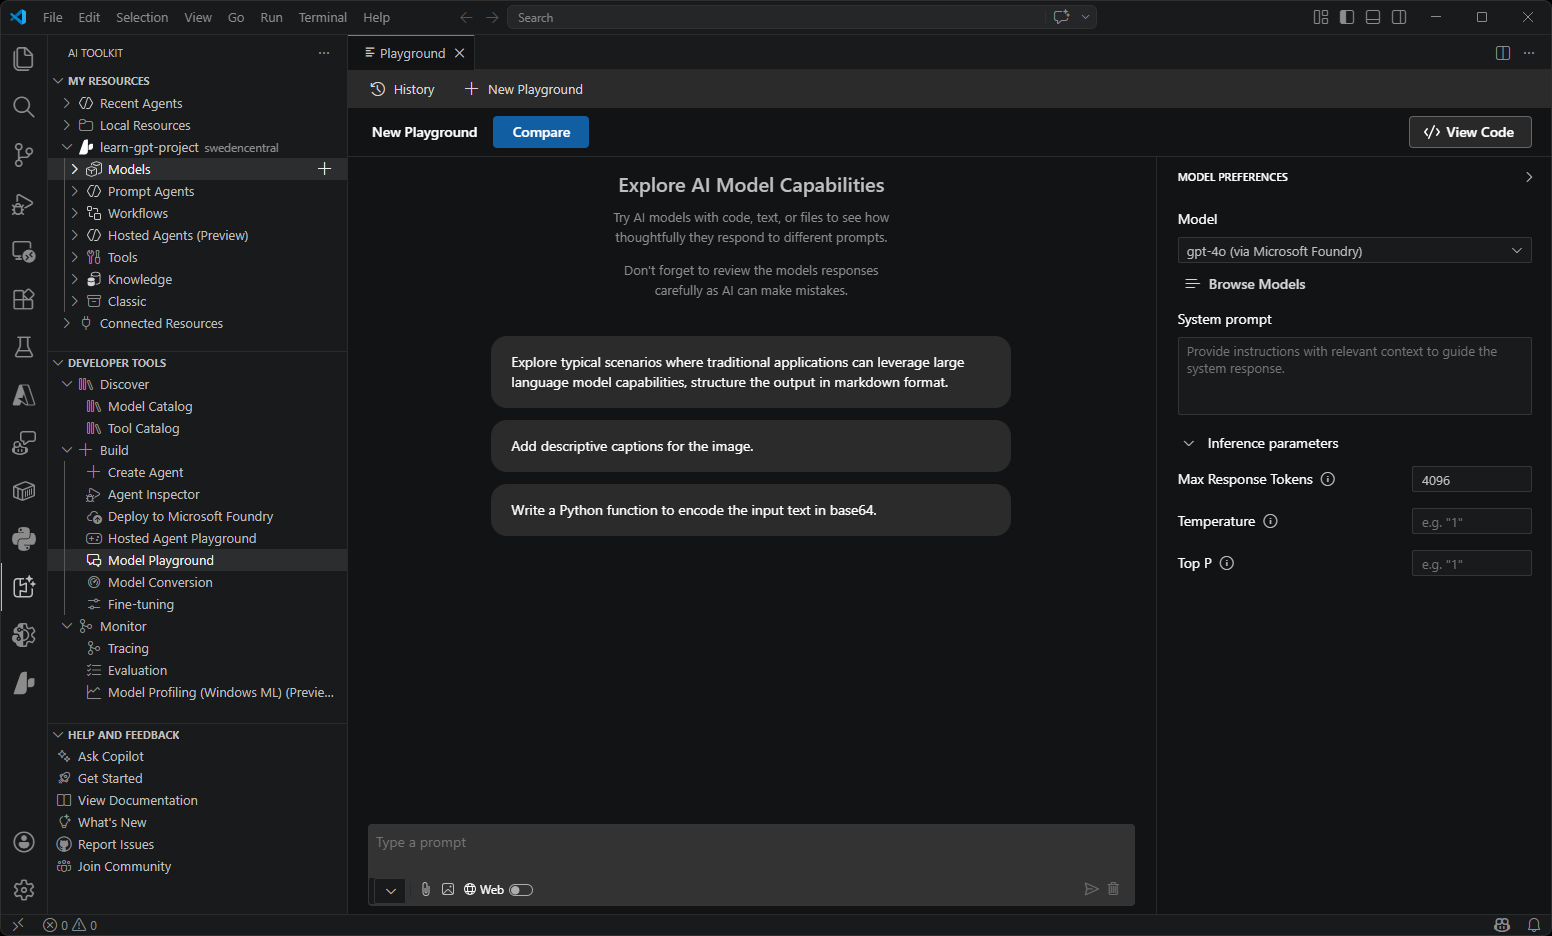Attach an image via the image icon
The image size is (1552, 936).
448,889
